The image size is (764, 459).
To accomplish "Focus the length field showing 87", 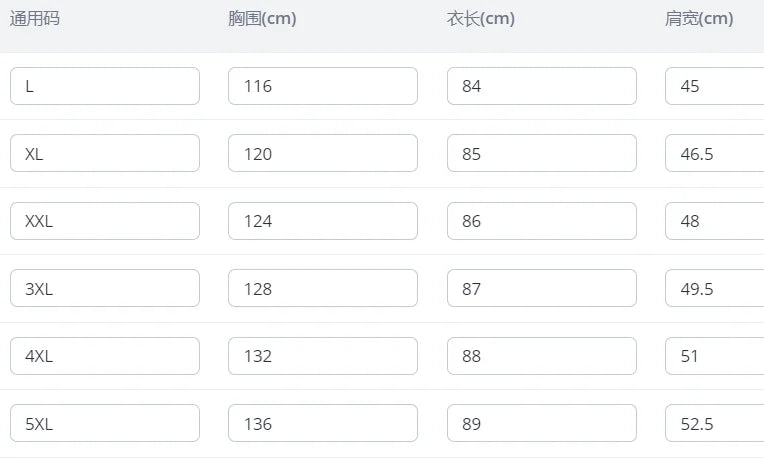I will coord(541,289).
